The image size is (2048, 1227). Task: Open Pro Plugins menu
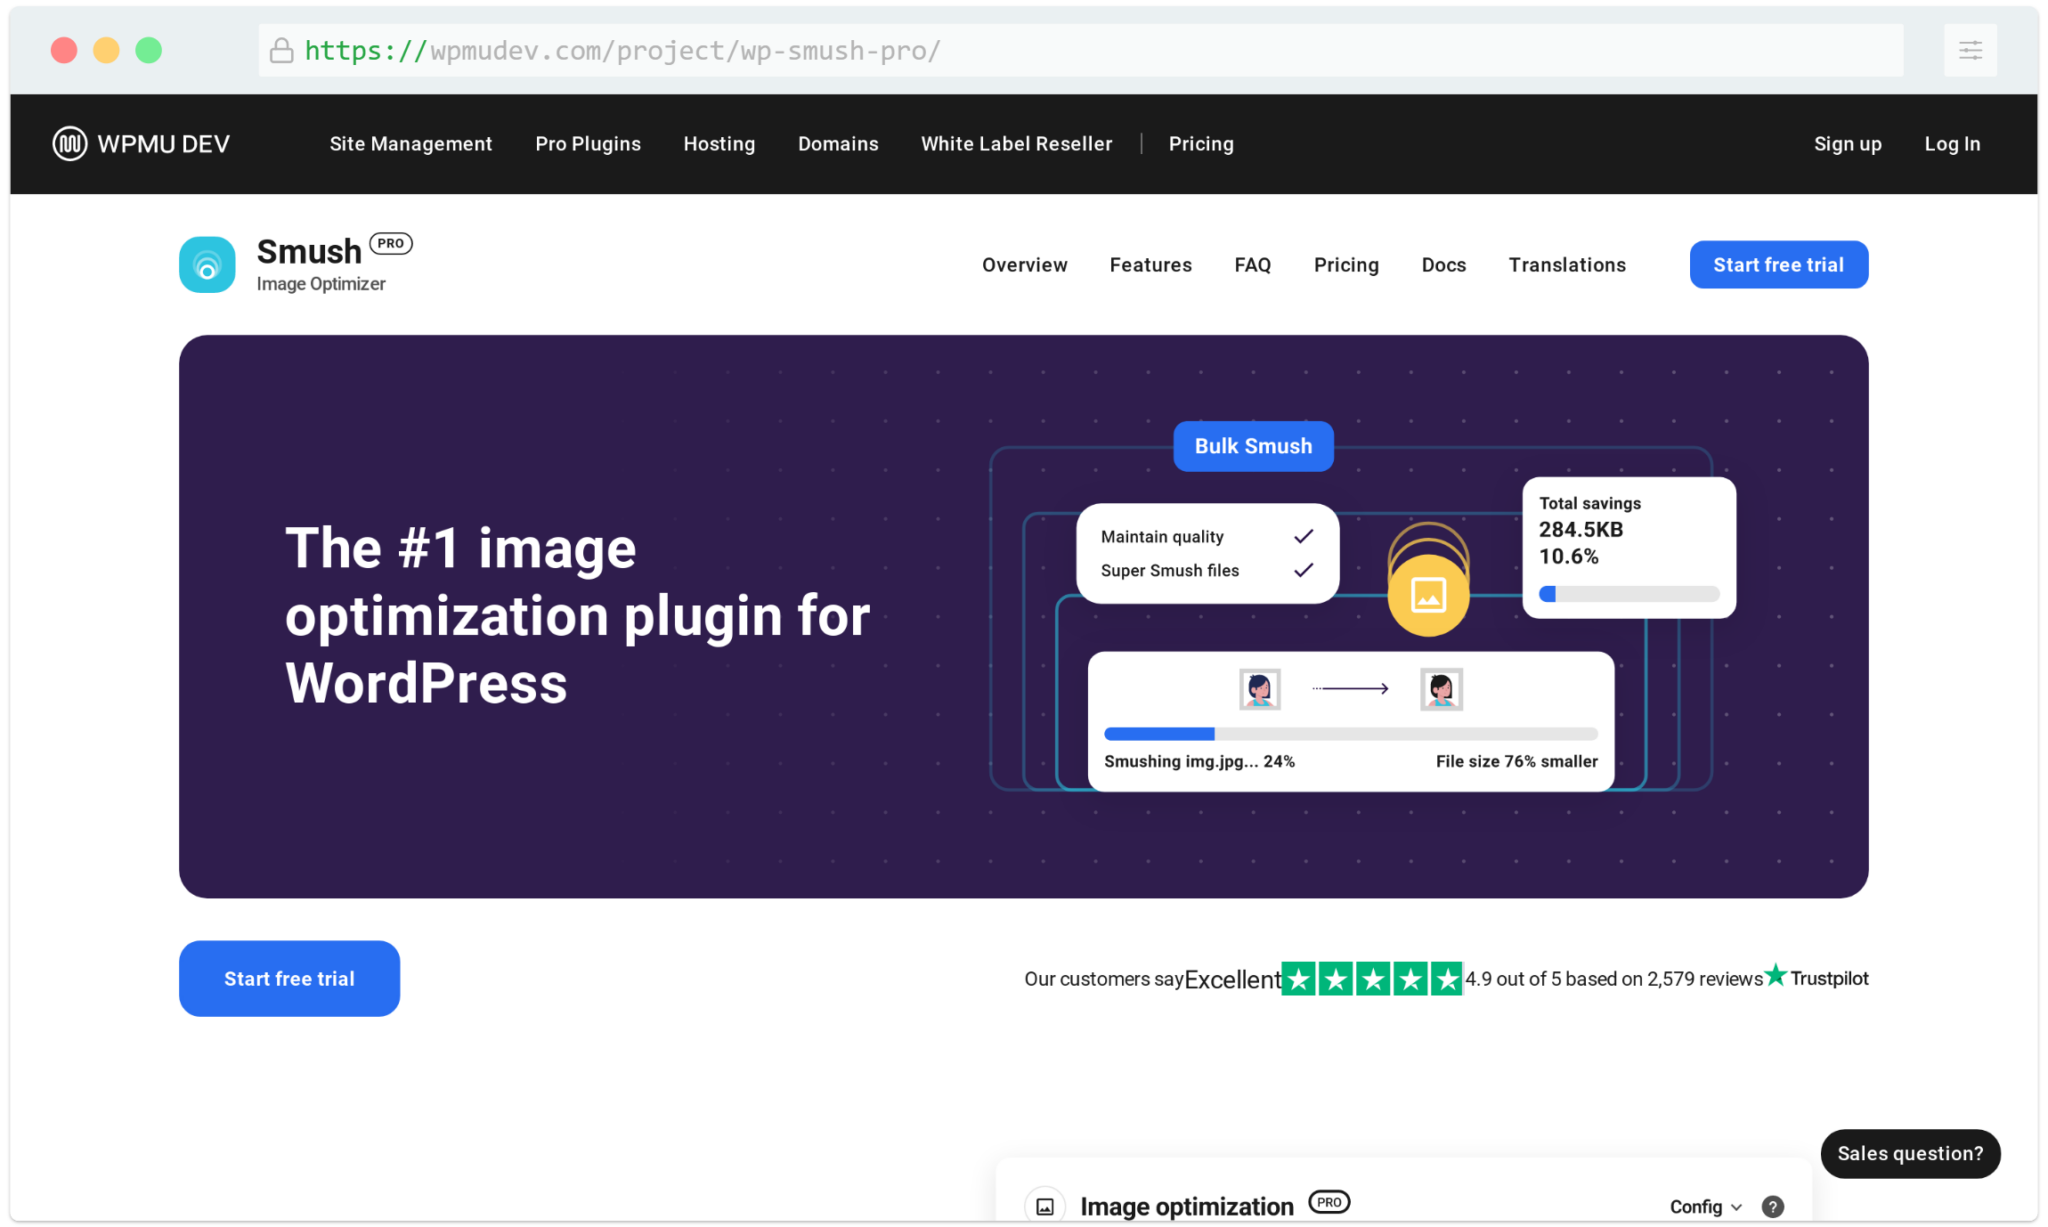[x=588, y=144]
